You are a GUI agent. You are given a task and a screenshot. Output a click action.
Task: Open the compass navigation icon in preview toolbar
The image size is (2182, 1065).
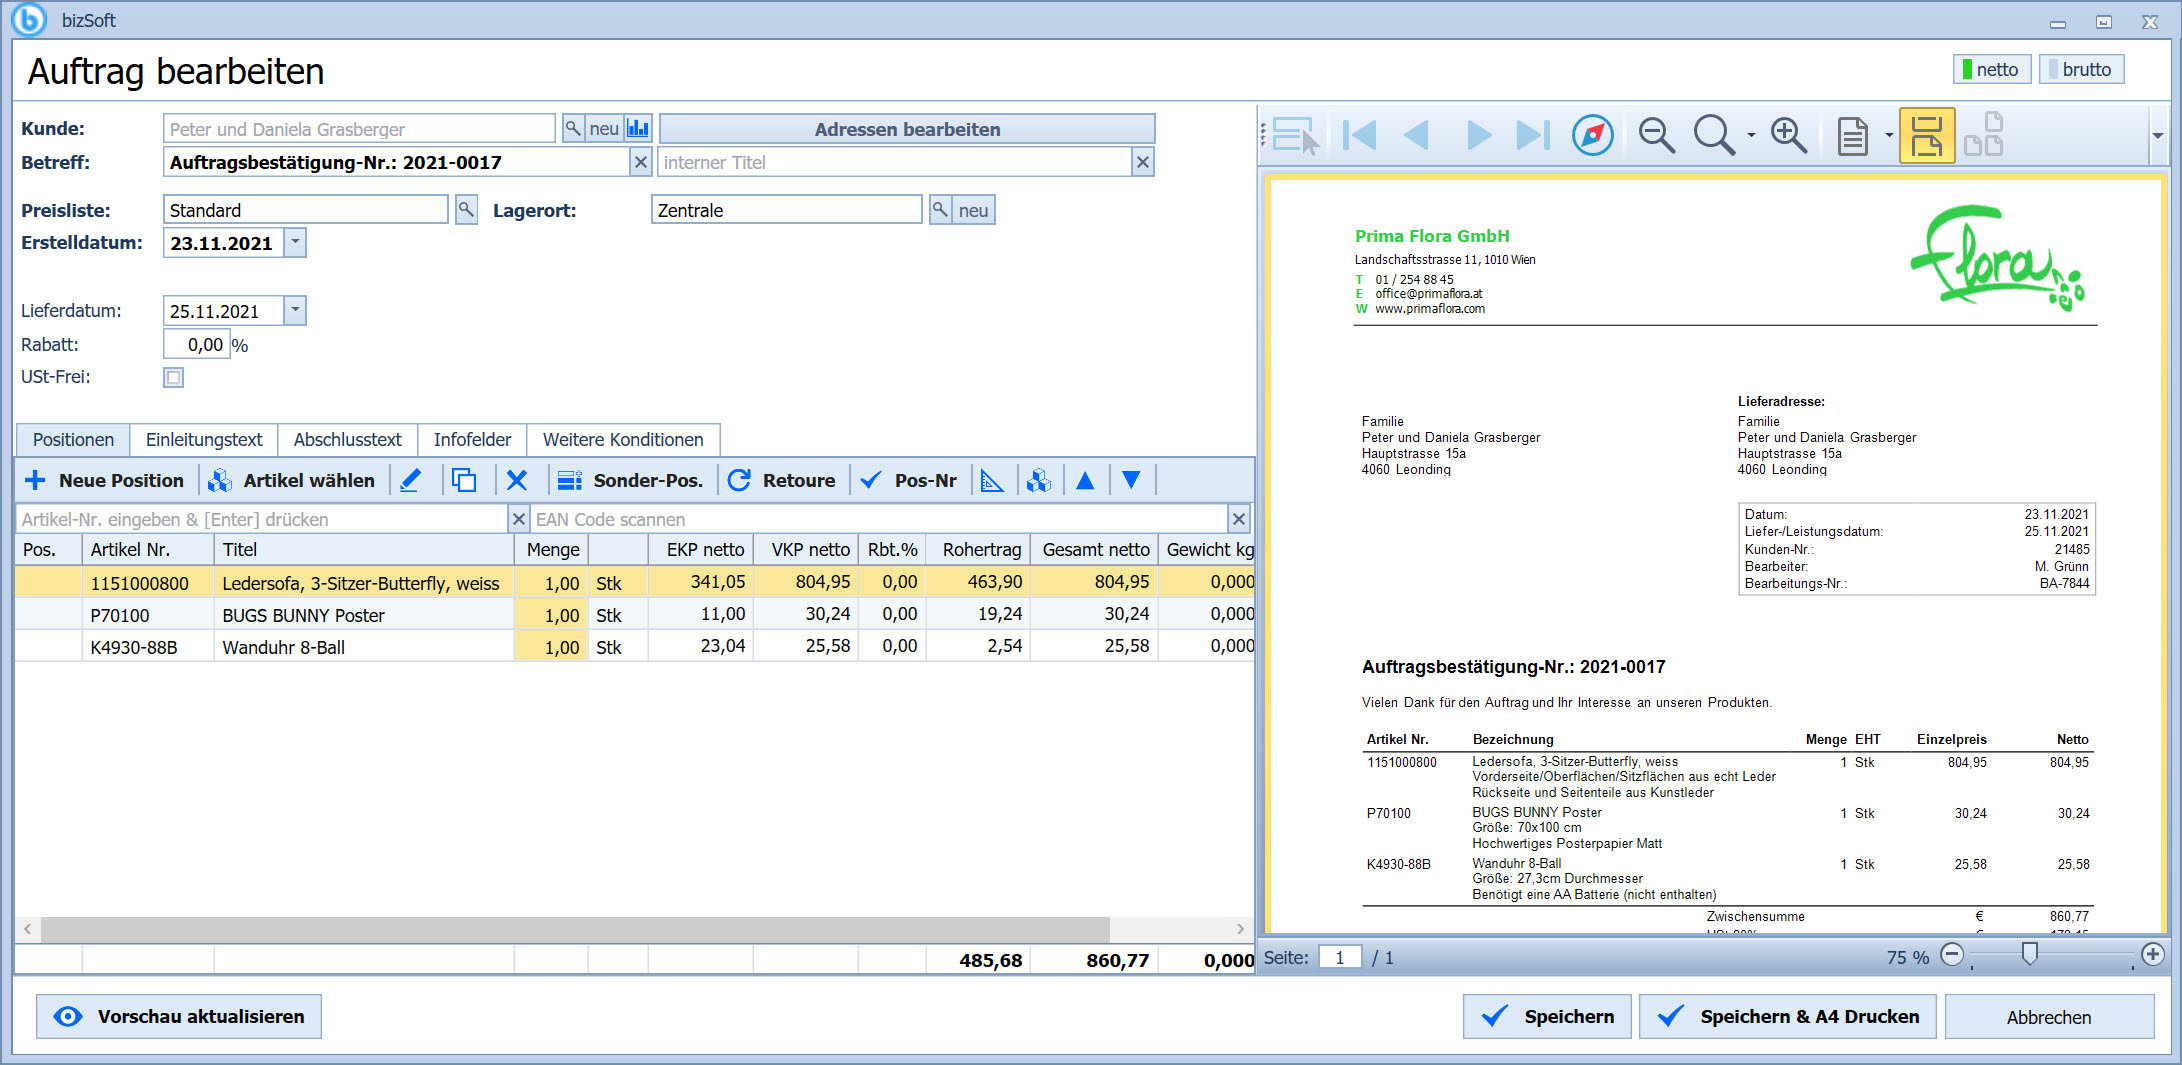coord(1592,135)
